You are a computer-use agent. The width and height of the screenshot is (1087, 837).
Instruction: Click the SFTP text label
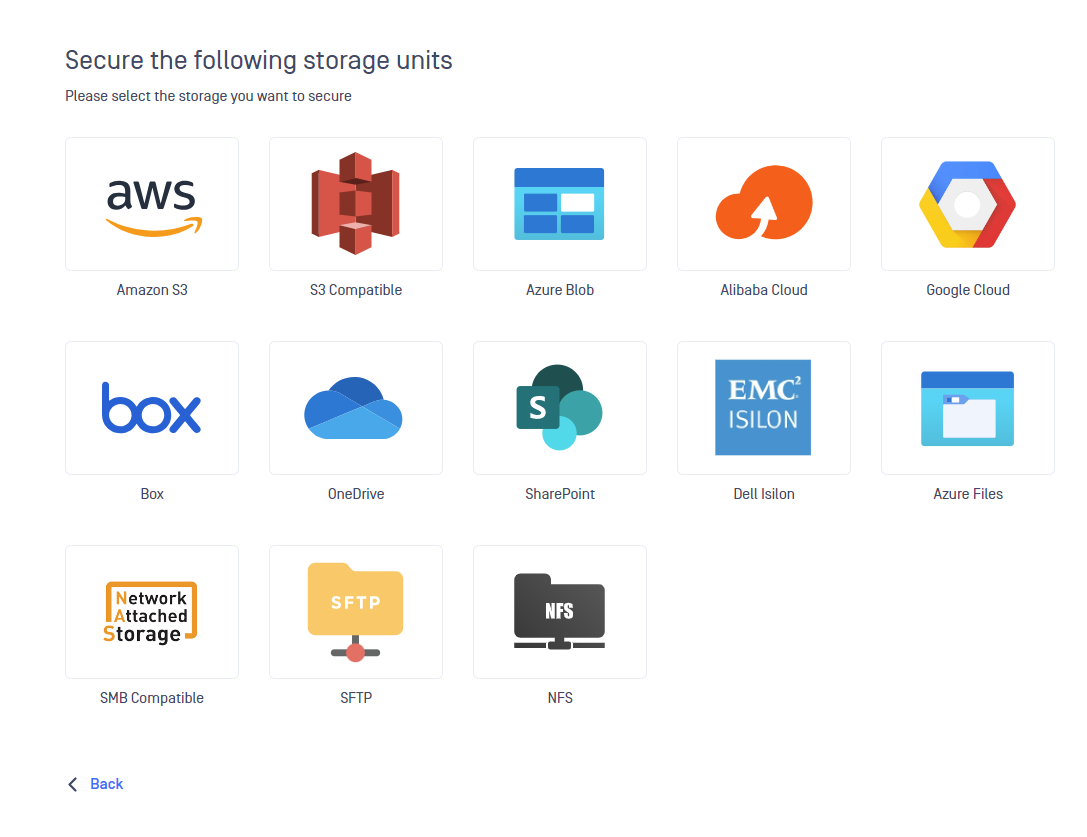tap(356, 698)
